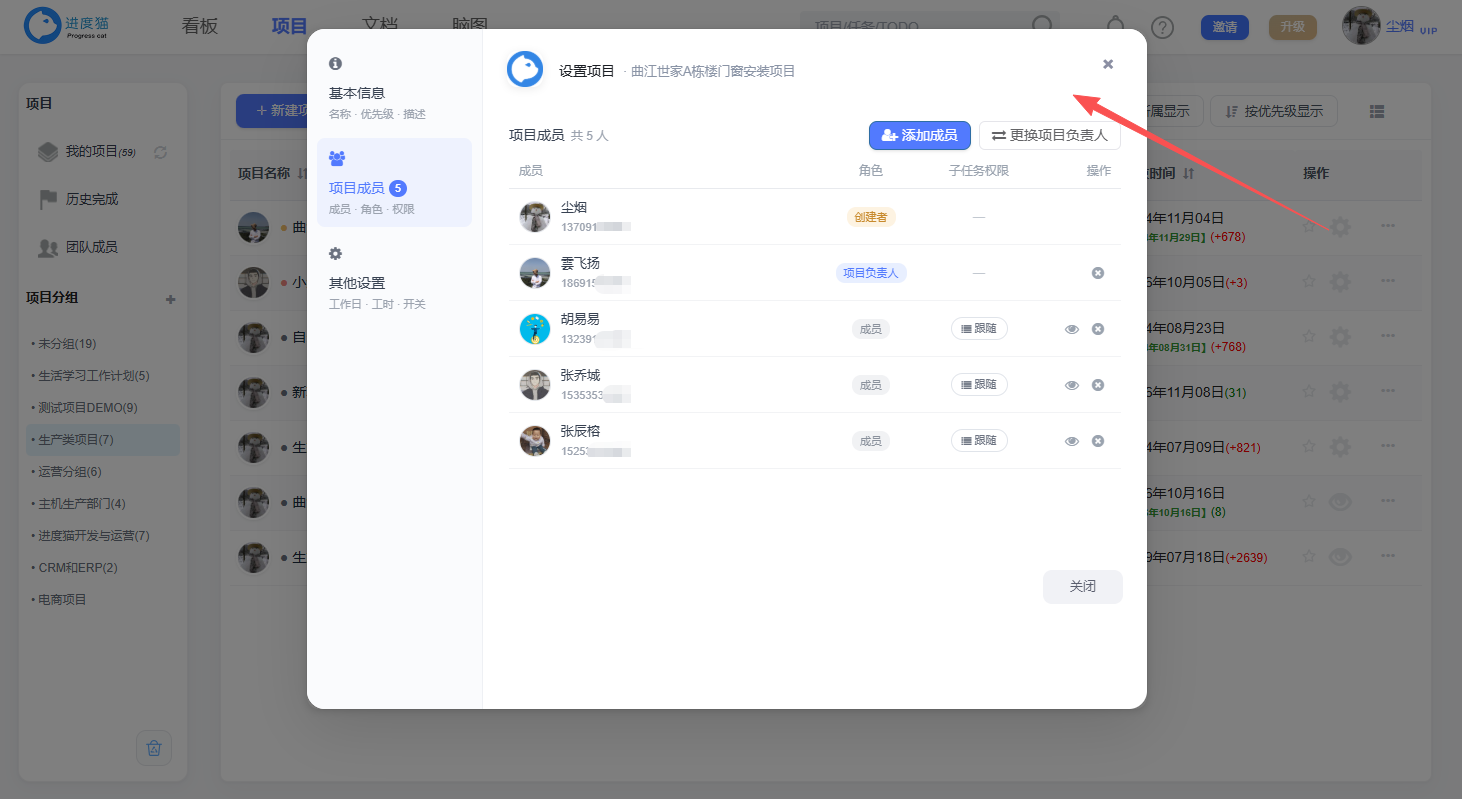This screenshot has height=799, width=1462.
Task: Click the eye icon in the (8) row
Action: pos(1340,502)
